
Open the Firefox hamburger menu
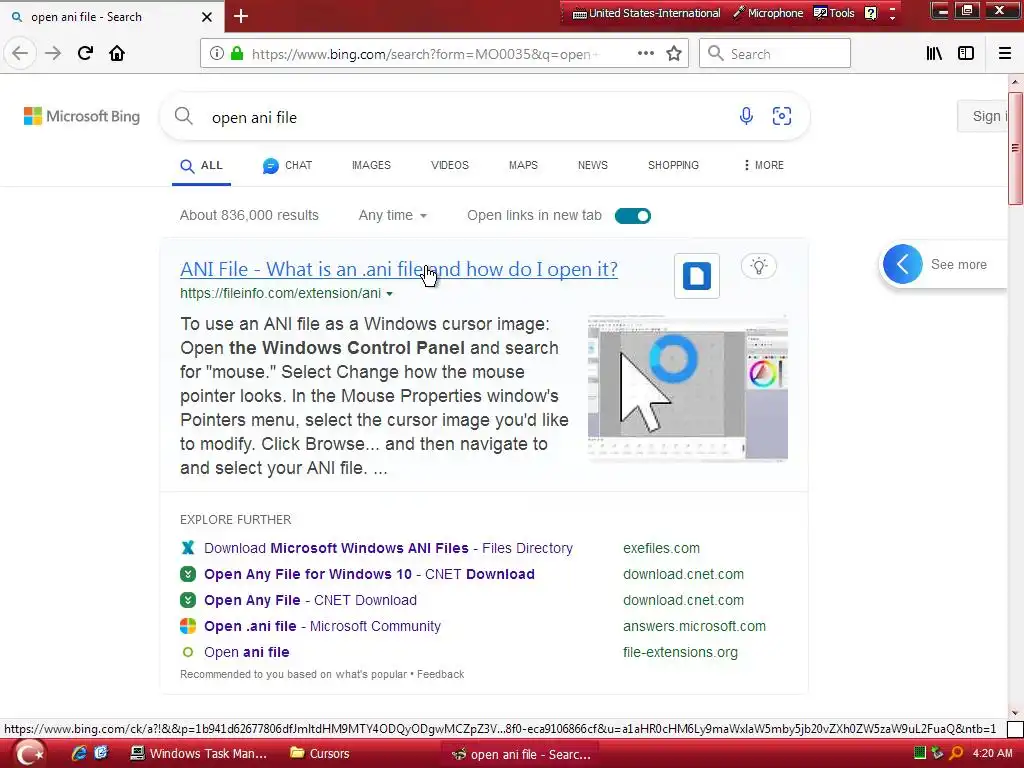click(1005, 54)
